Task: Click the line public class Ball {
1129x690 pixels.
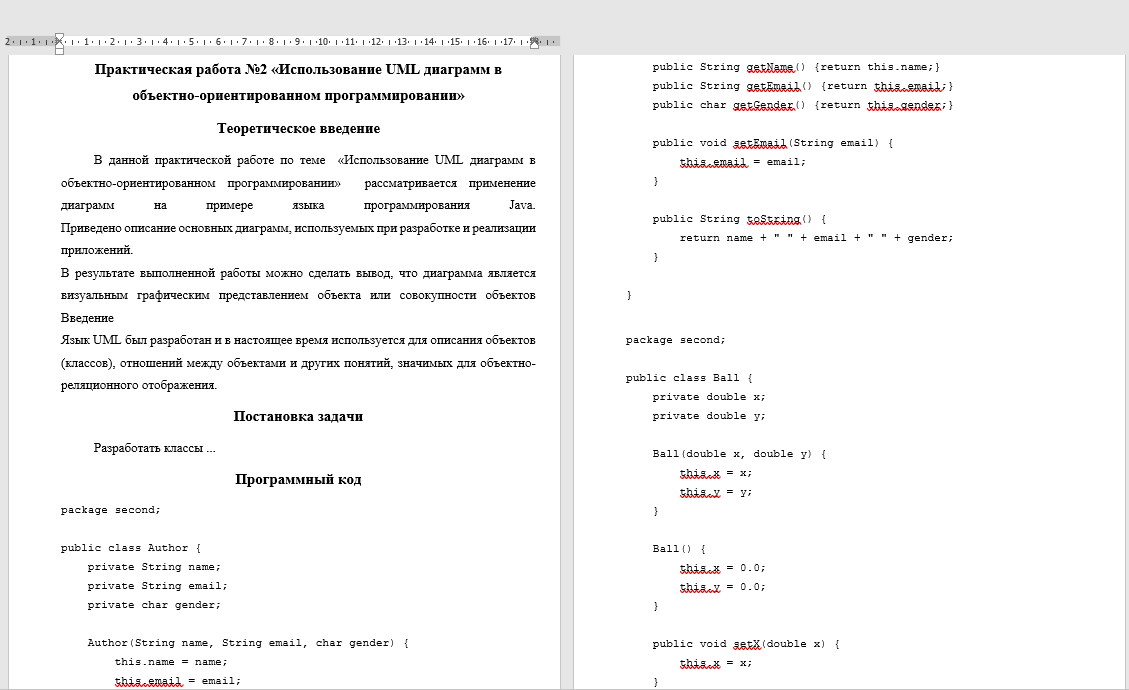Action: click(690, 377)
